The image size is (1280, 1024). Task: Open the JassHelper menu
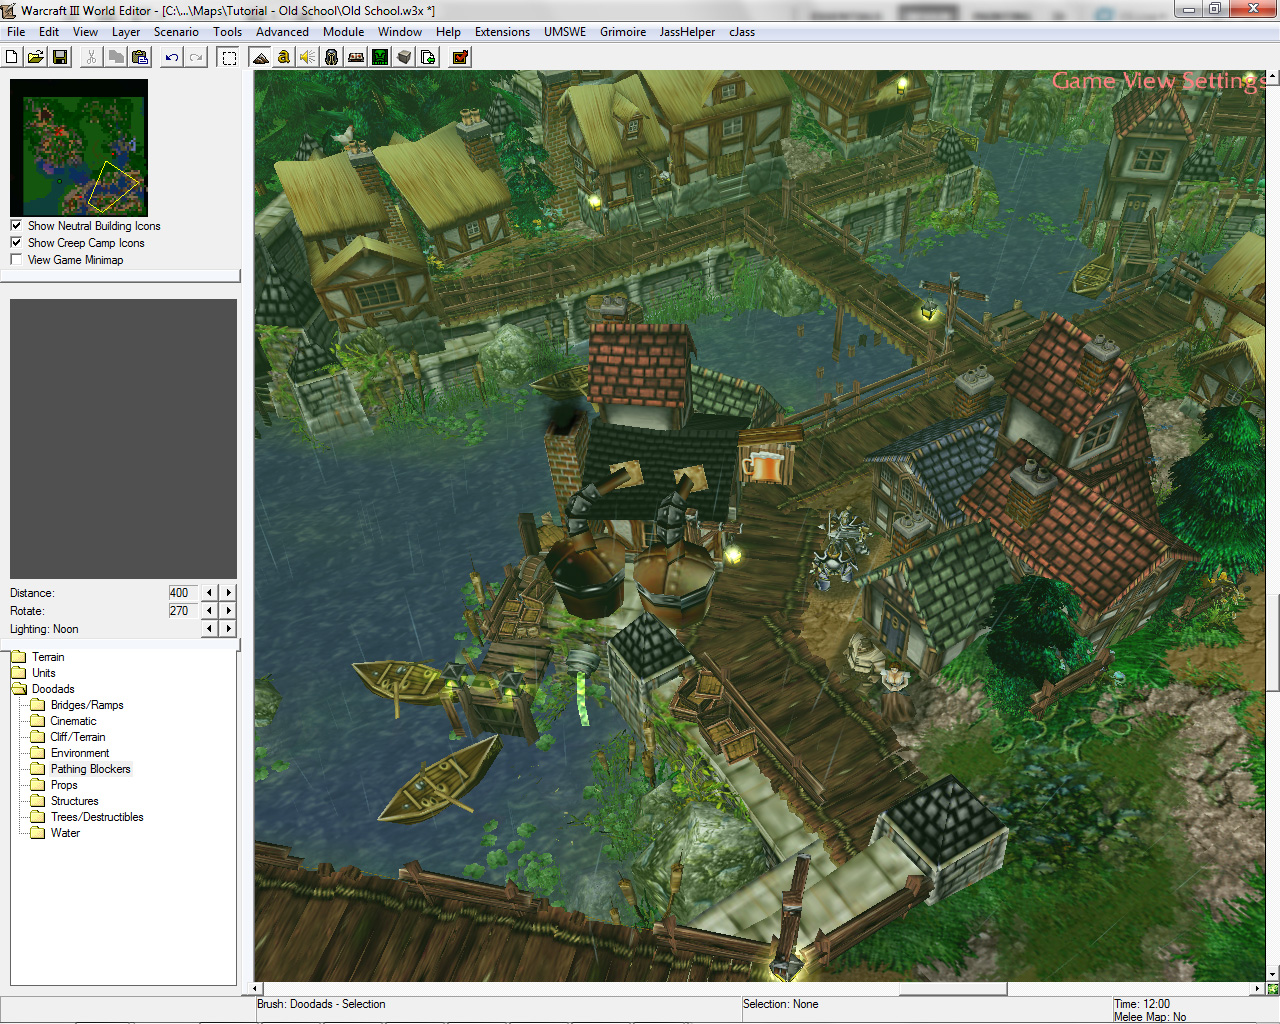[x=687, y=32]
